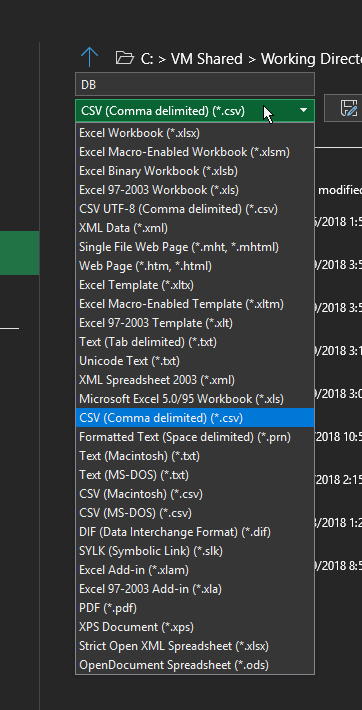Choose CSV (MS-DOS) (*.csv)
Screen dimensions: 362x710
point(195,513)
